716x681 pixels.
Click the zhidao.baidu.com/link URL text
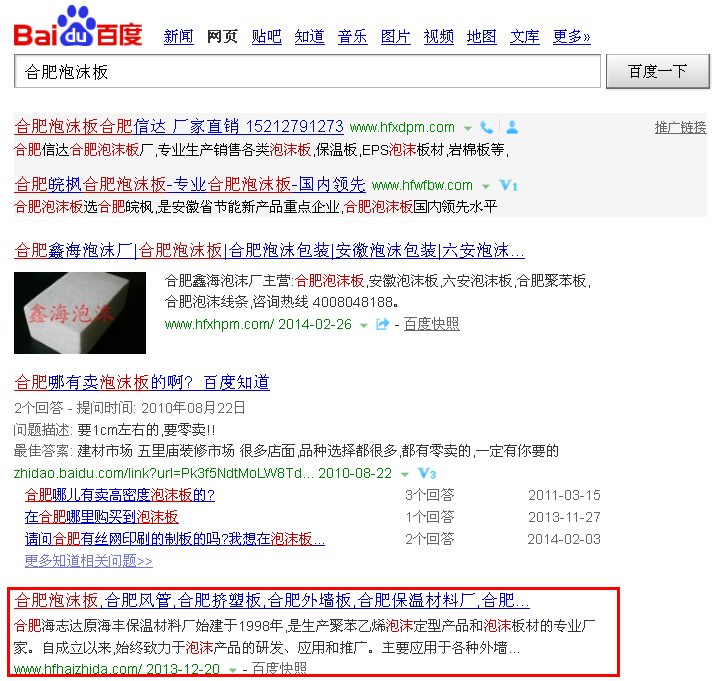pos(203,473)
